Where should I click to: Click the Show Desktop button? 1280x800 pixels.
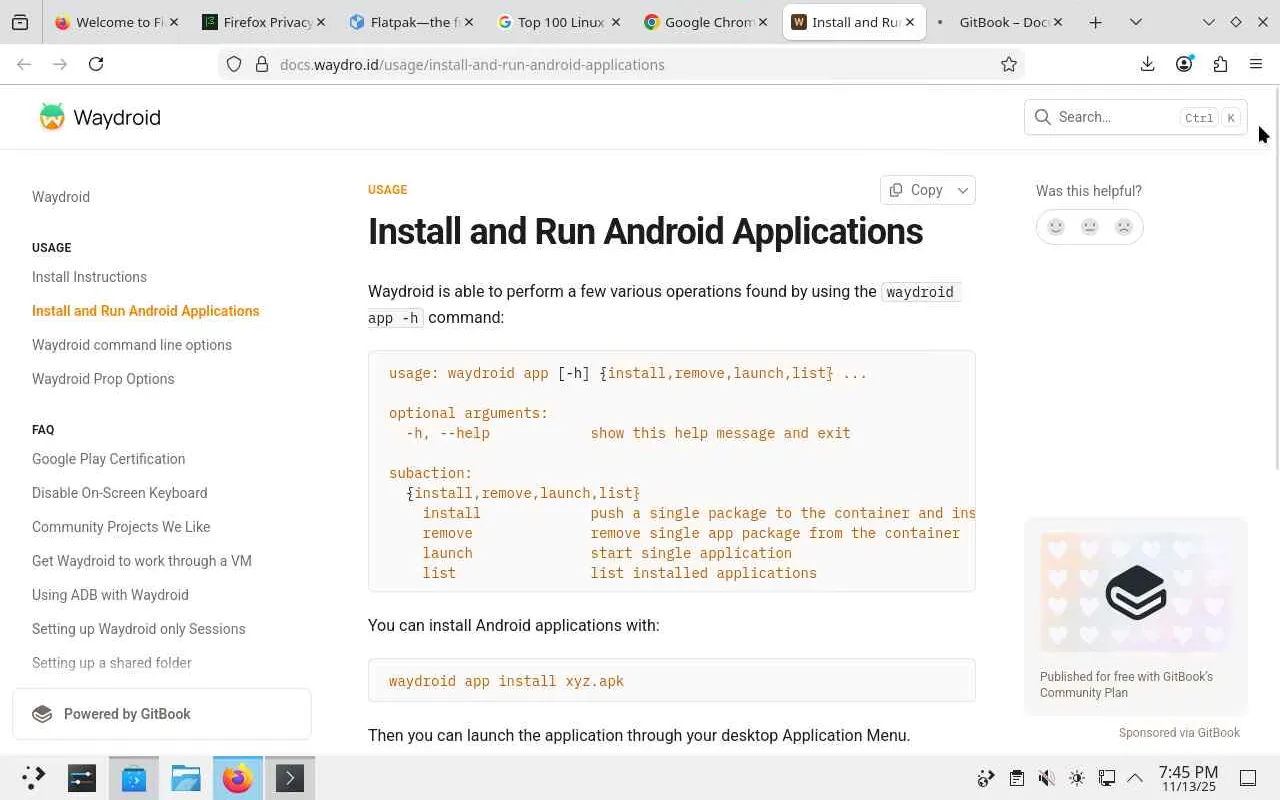point(1248,778)
